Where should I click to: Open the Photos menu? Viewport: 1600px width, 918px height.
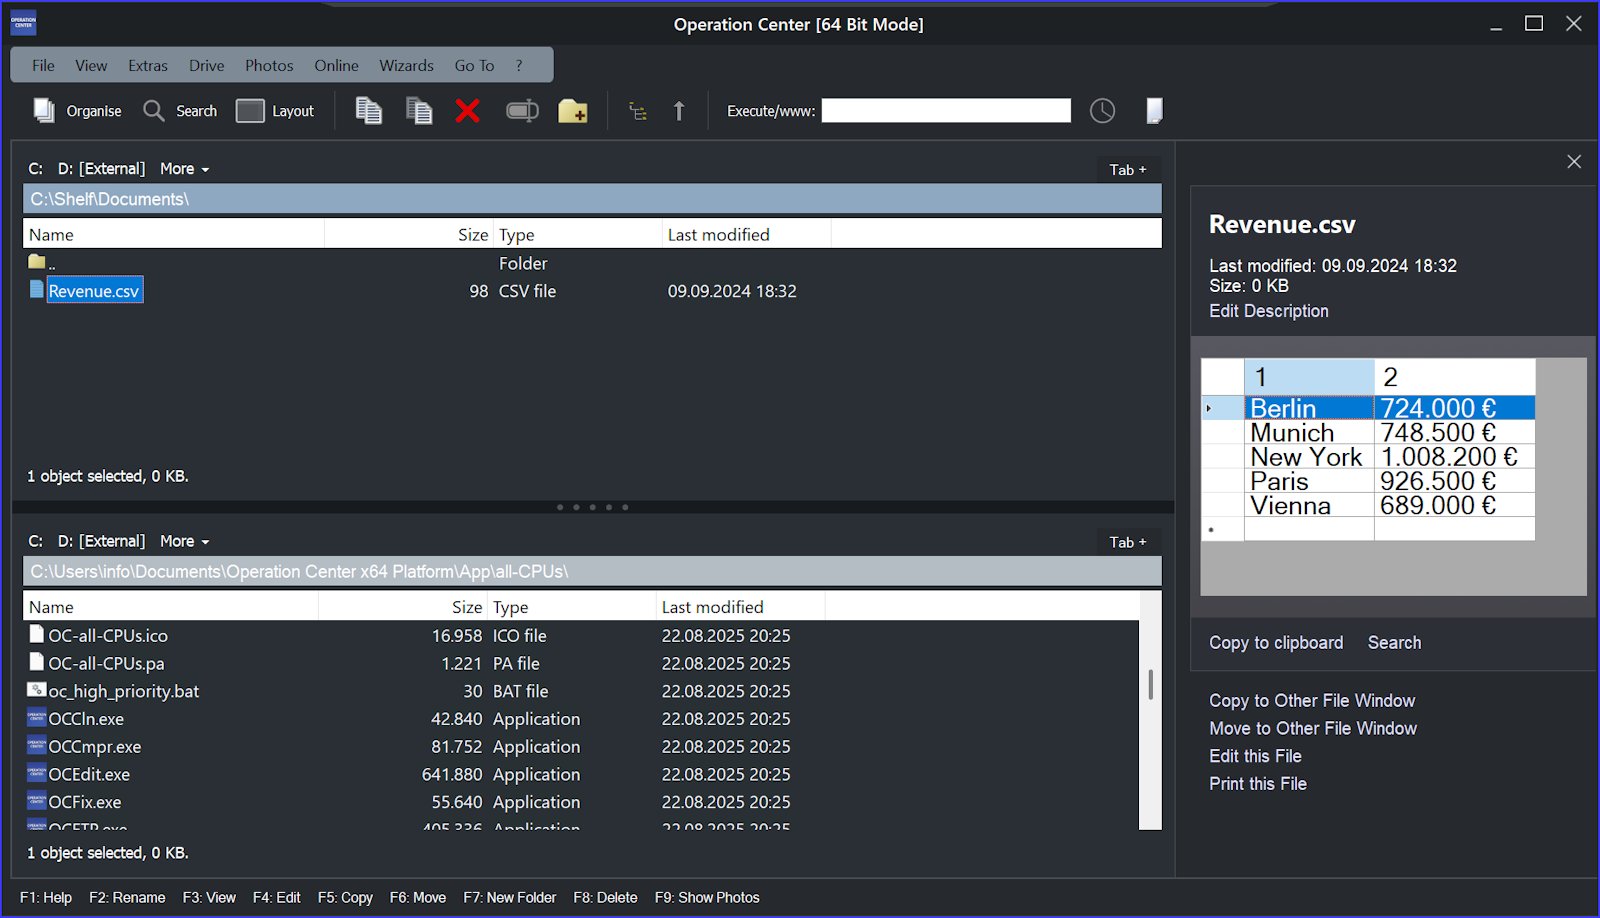coord(268,65)
